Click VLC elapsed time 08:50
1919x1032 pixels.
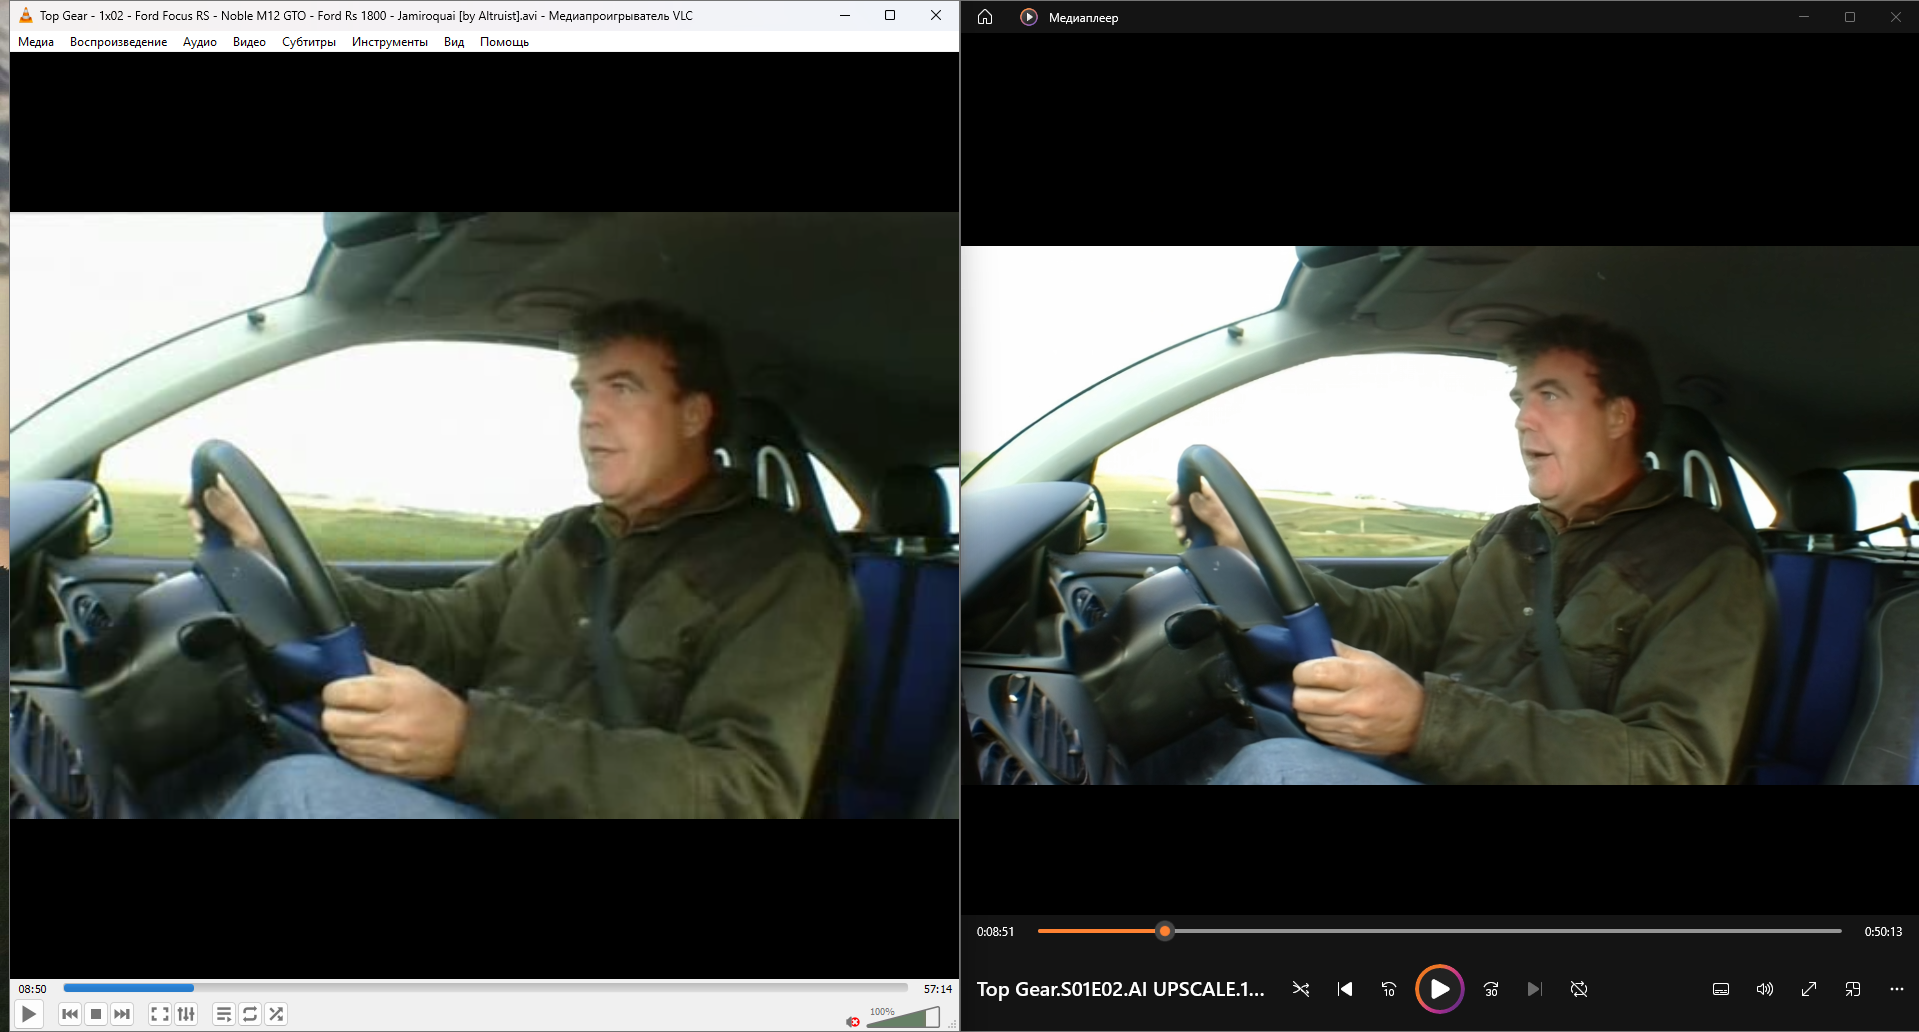[32, 989]
